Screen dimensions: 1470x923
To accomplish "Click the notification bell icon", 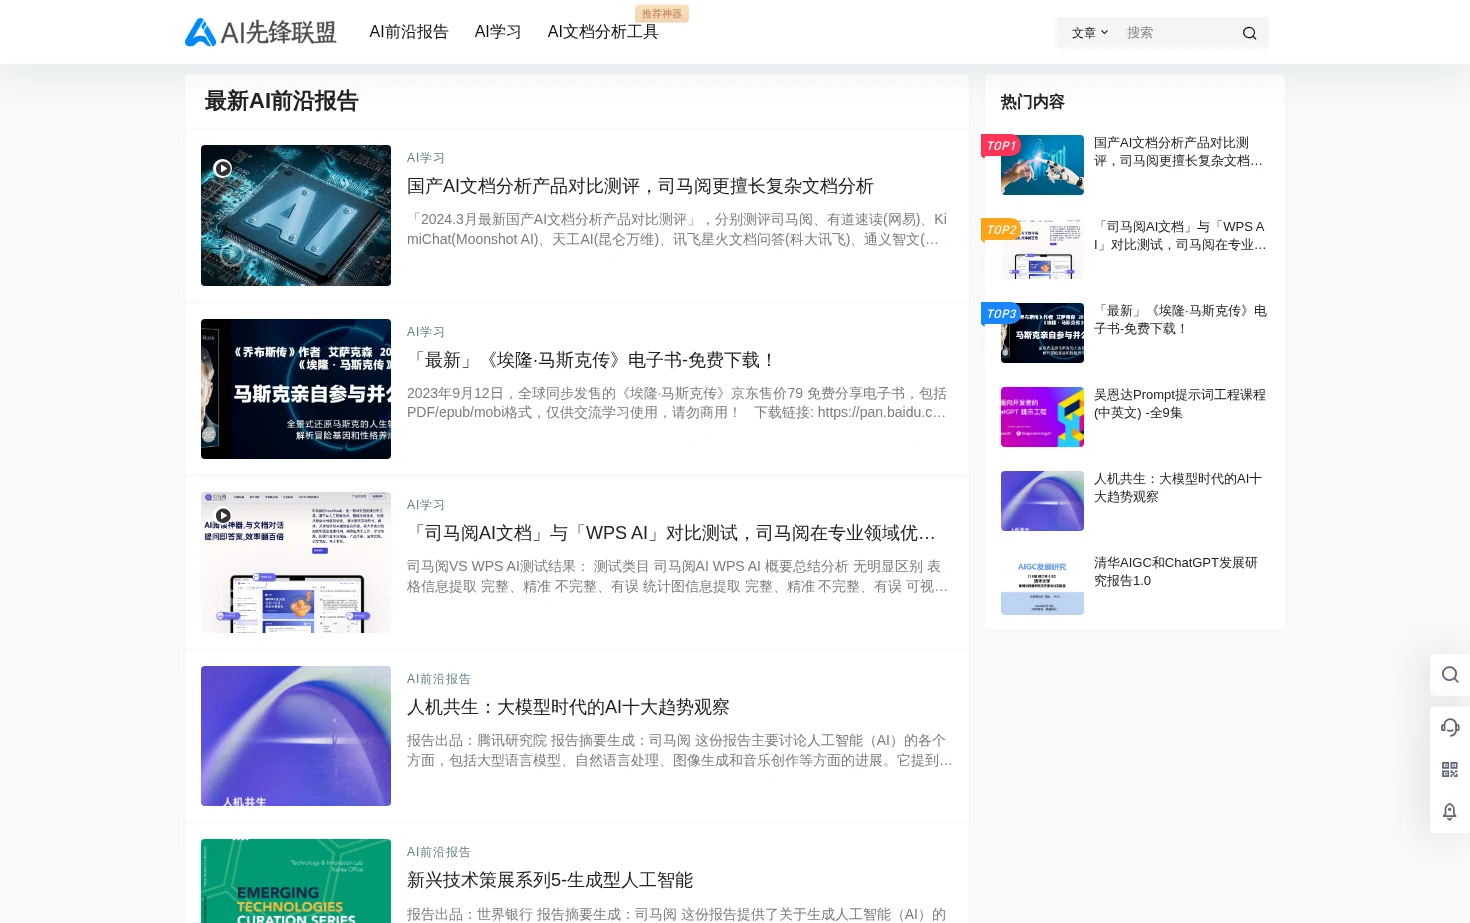I will click(1450, 811).
